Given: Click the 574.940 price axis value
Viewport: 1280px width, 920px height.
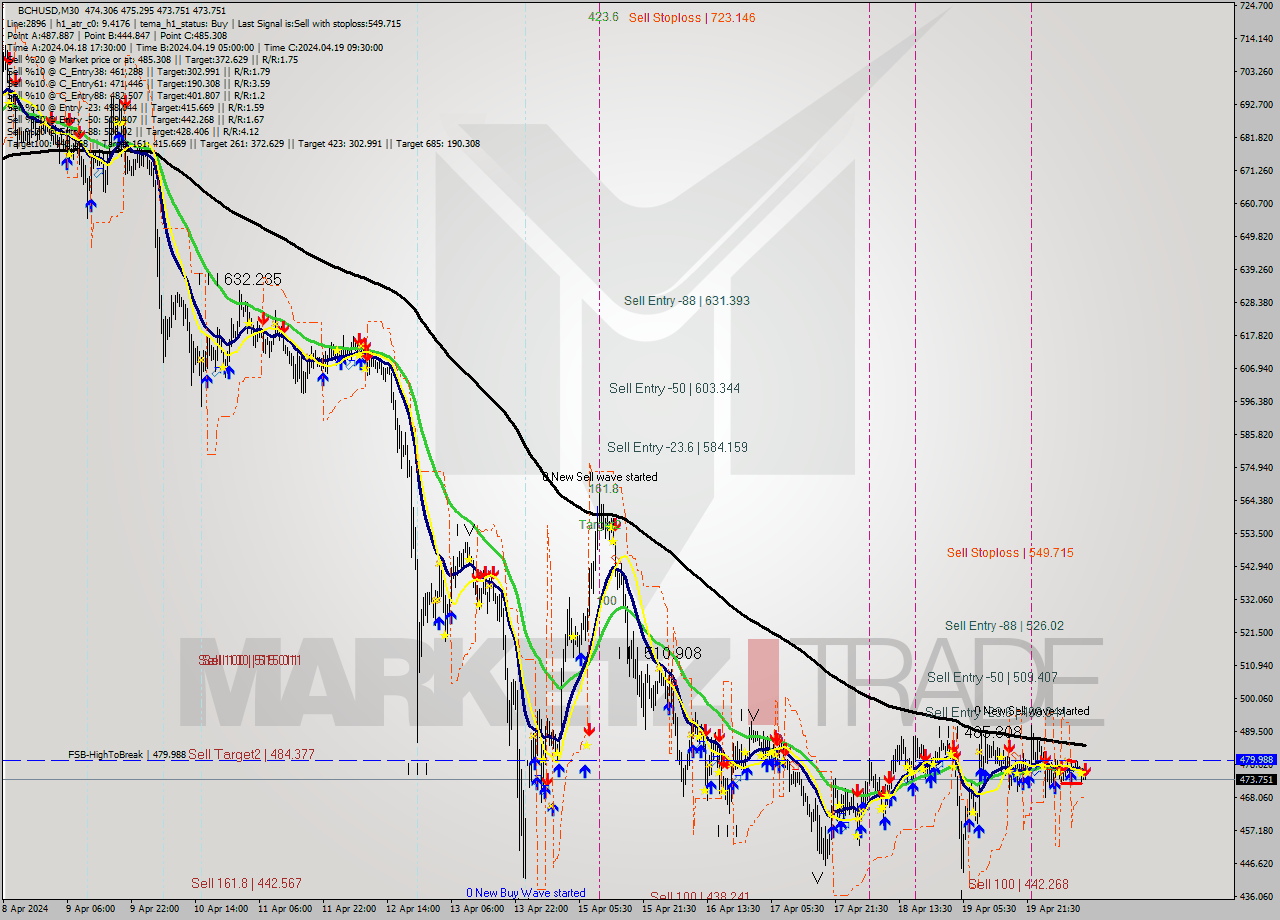Looking at the screenshot, I should (1256, 467).
